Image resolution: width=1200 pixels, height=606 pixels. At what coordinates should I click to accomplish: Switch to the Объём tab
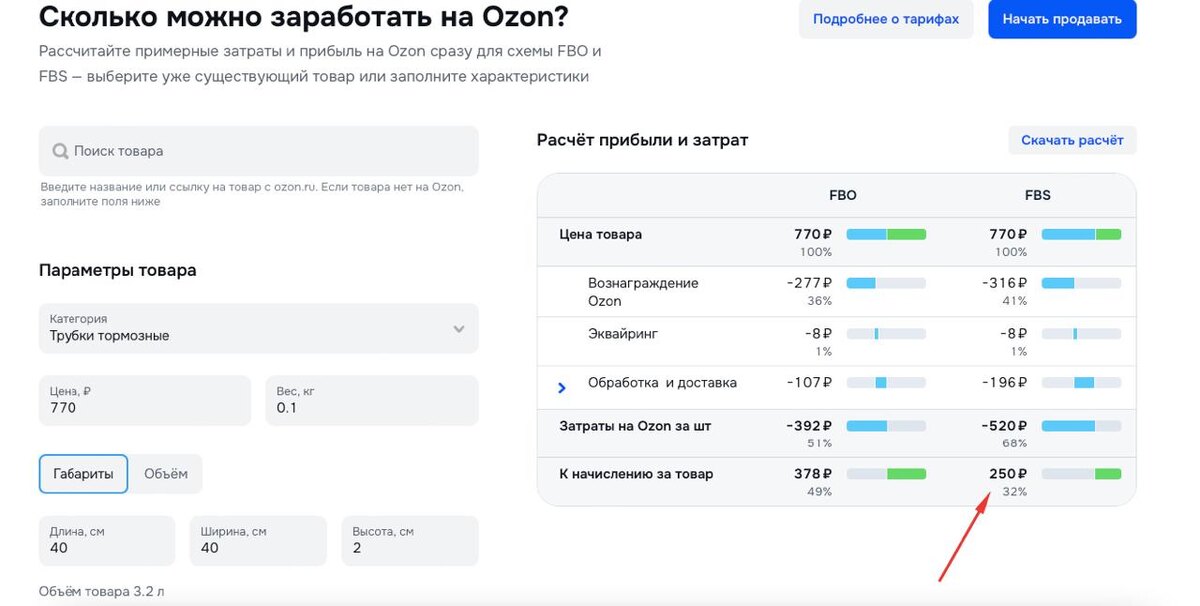point(166,474)
